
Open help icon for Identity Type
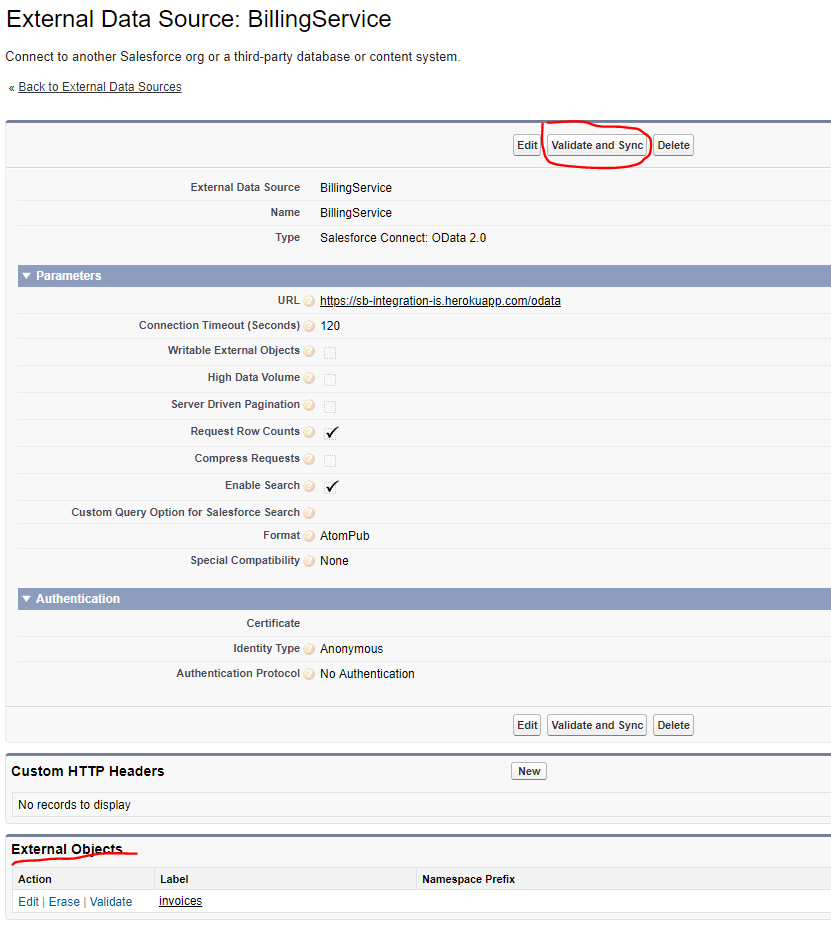point(309,649)
